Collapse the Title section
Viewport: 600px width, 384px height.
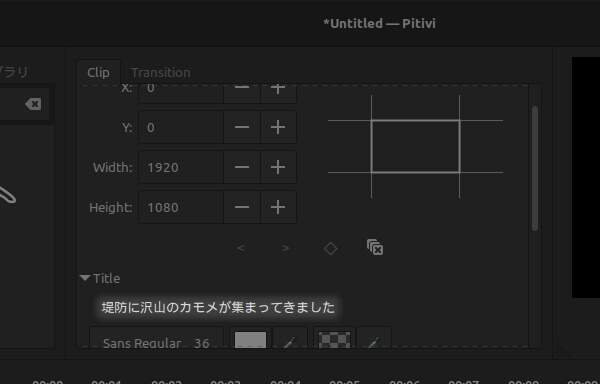(x=85, y=278)
